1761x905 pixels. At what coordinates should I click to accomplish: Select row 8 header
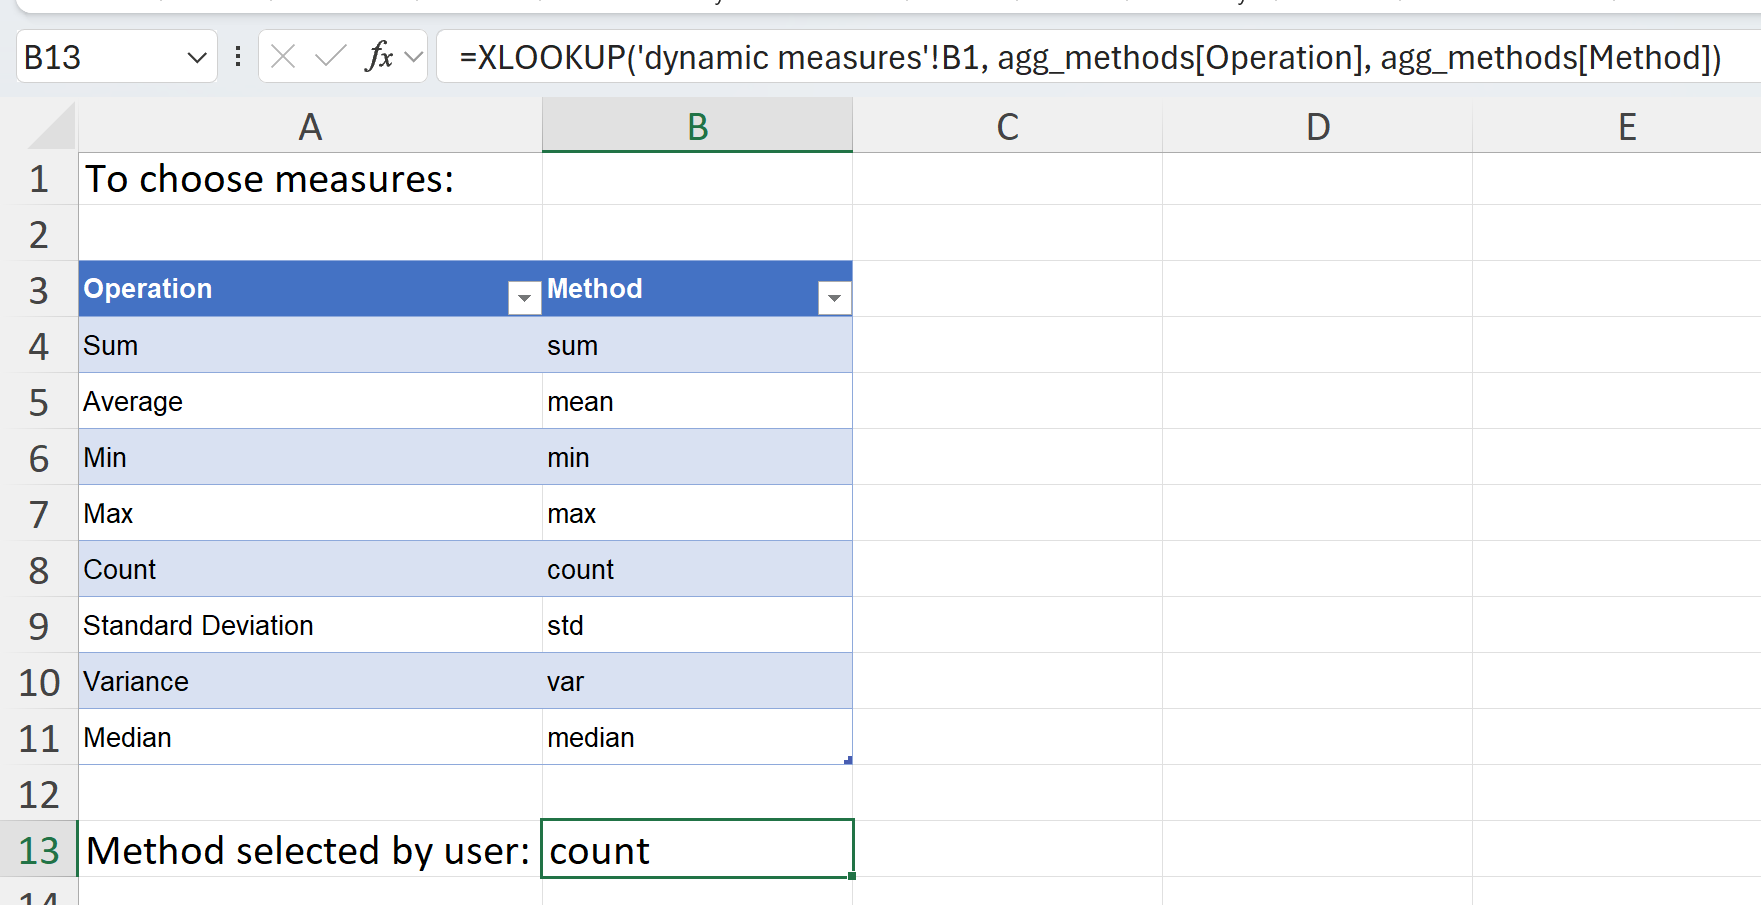[39, 570]
